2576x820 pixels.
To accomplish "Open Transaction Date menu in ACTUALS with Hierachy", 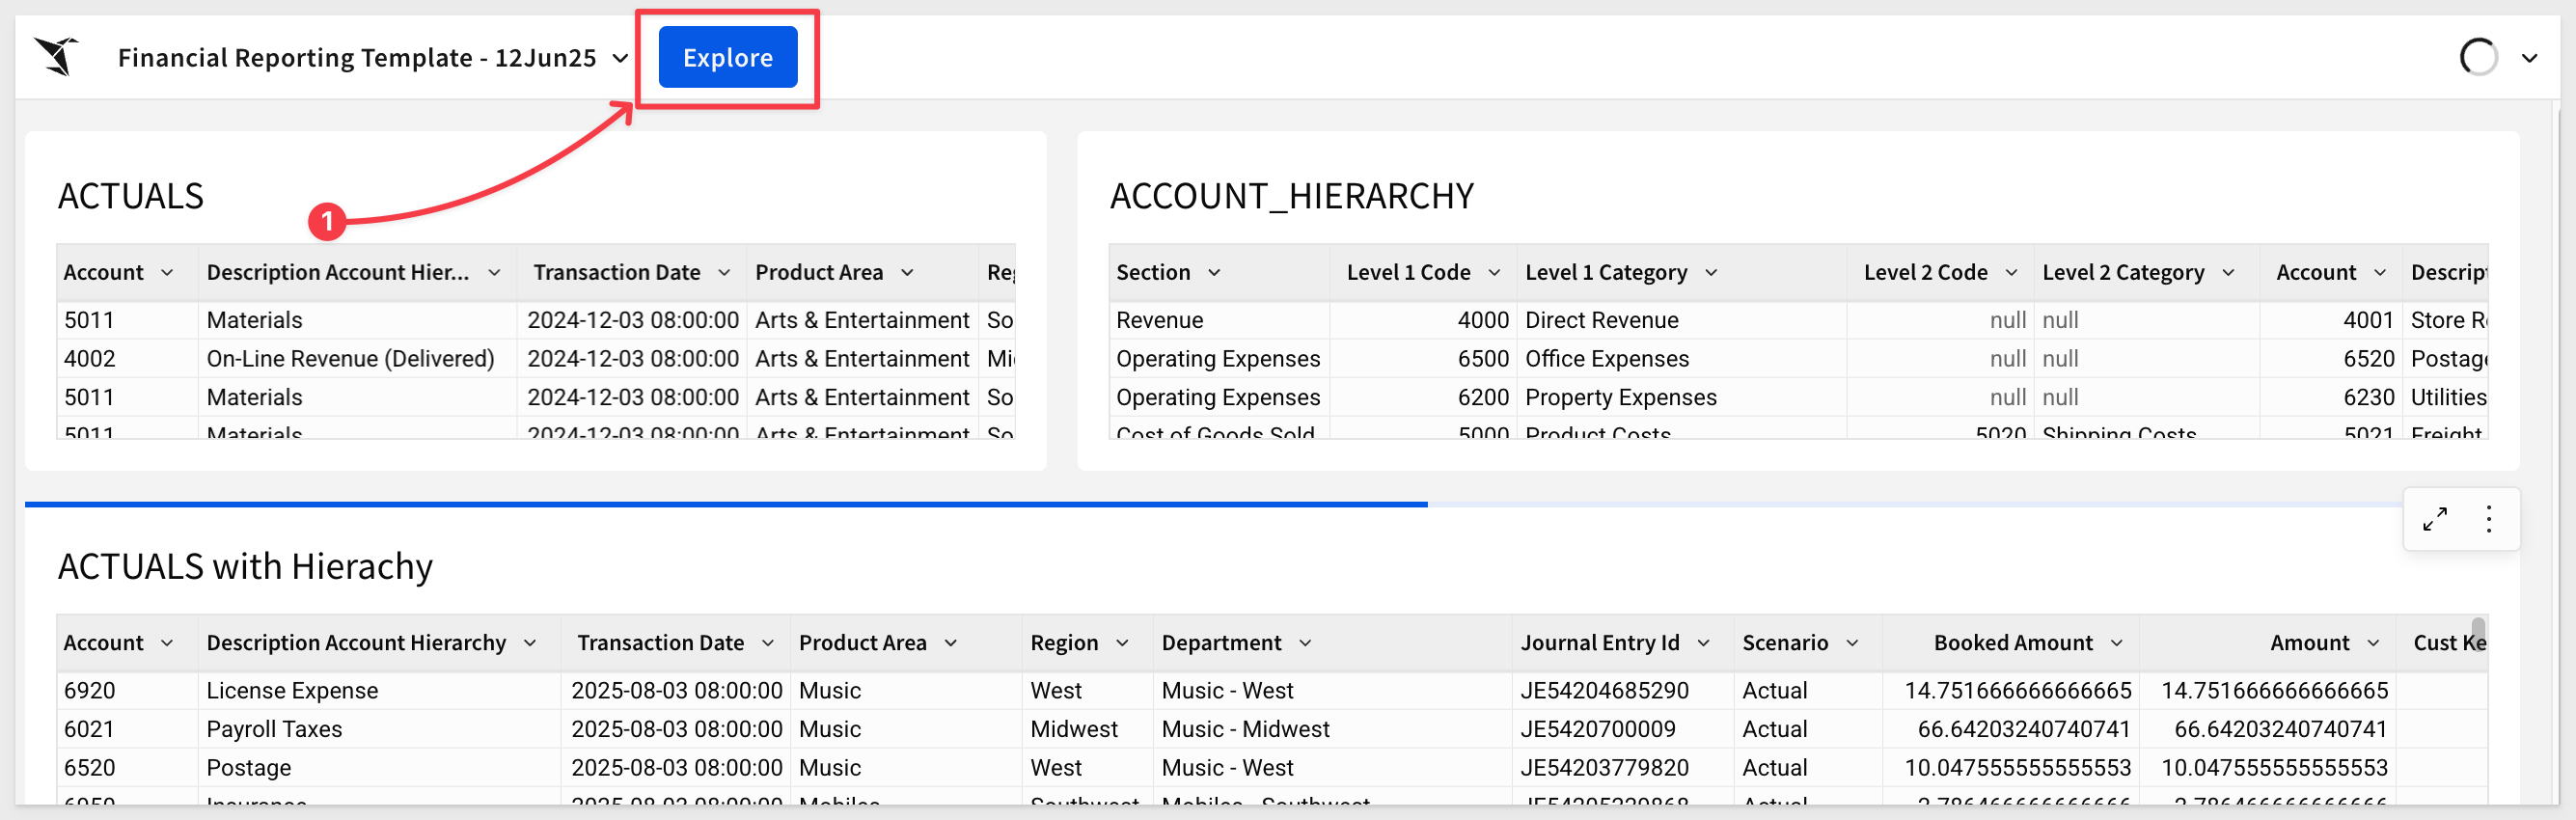I will [x=768, y=643].
